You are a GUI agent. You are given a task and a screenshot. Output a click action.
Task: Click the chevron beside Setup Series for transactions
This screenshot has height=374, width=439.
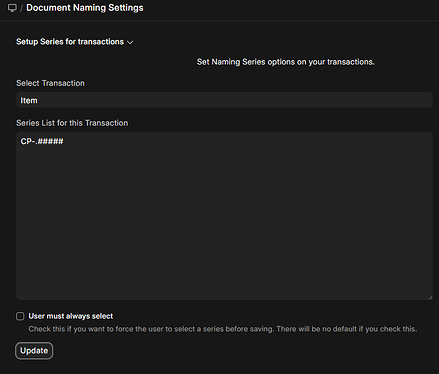[x=130, y=42]
